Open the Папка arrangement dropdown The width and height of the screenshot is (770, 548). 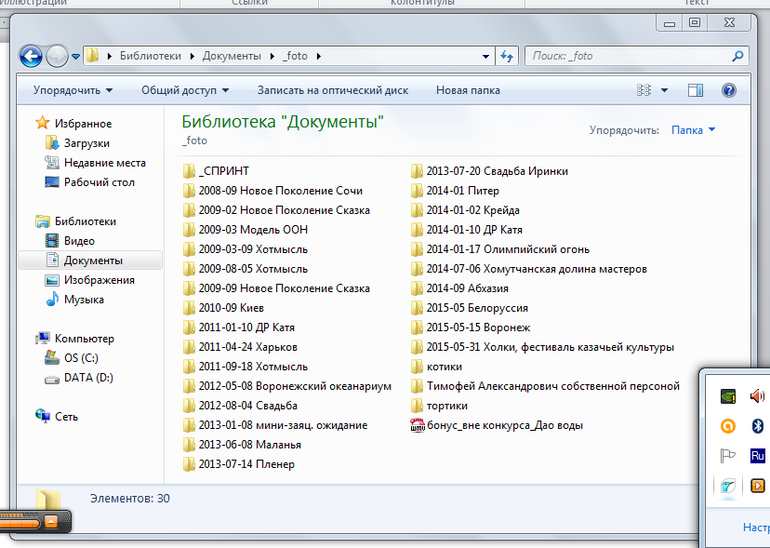693,130
